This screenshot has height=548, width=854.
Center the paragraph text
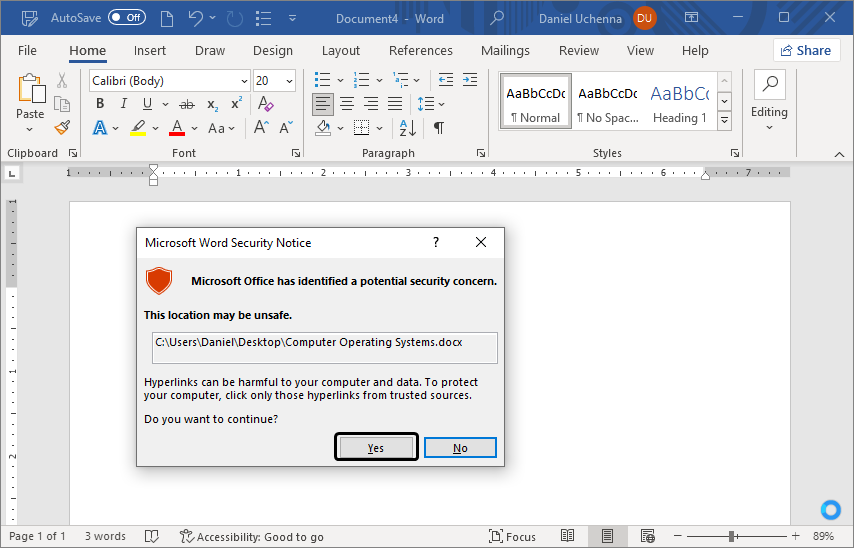(347, 103)
